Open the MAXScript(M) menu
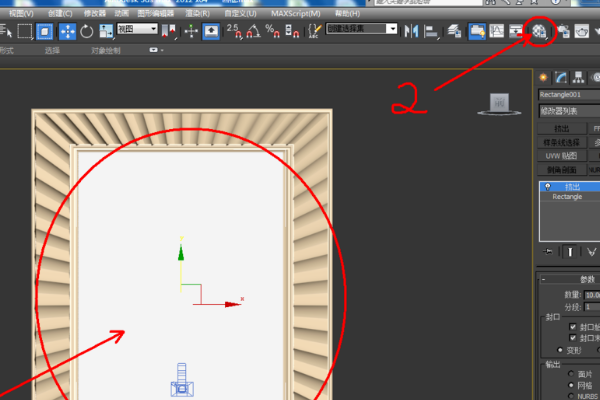The image size is (600, 400). tap(296, 14)
